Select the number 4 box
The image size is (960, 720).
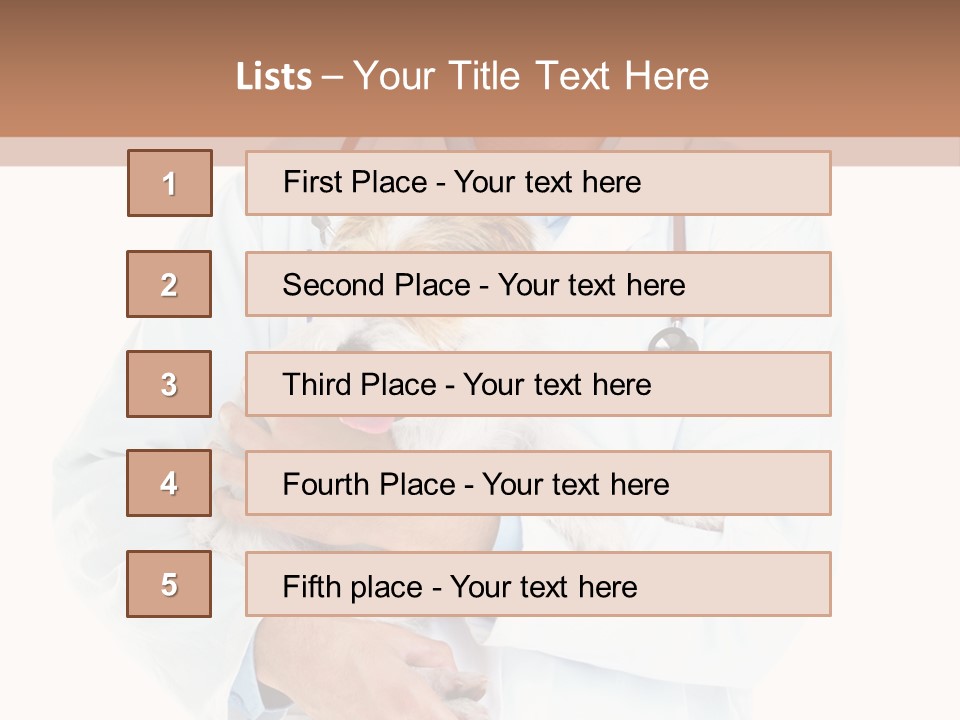169,483
